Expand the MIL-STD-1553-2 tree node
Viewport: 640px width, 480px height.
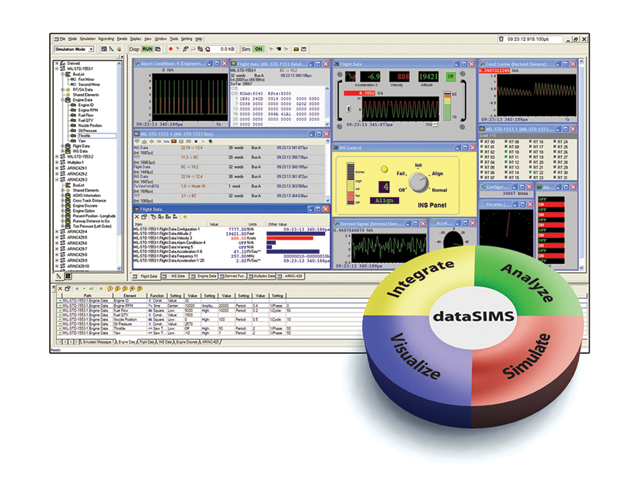pyautogui.click(x=54, y=157)
